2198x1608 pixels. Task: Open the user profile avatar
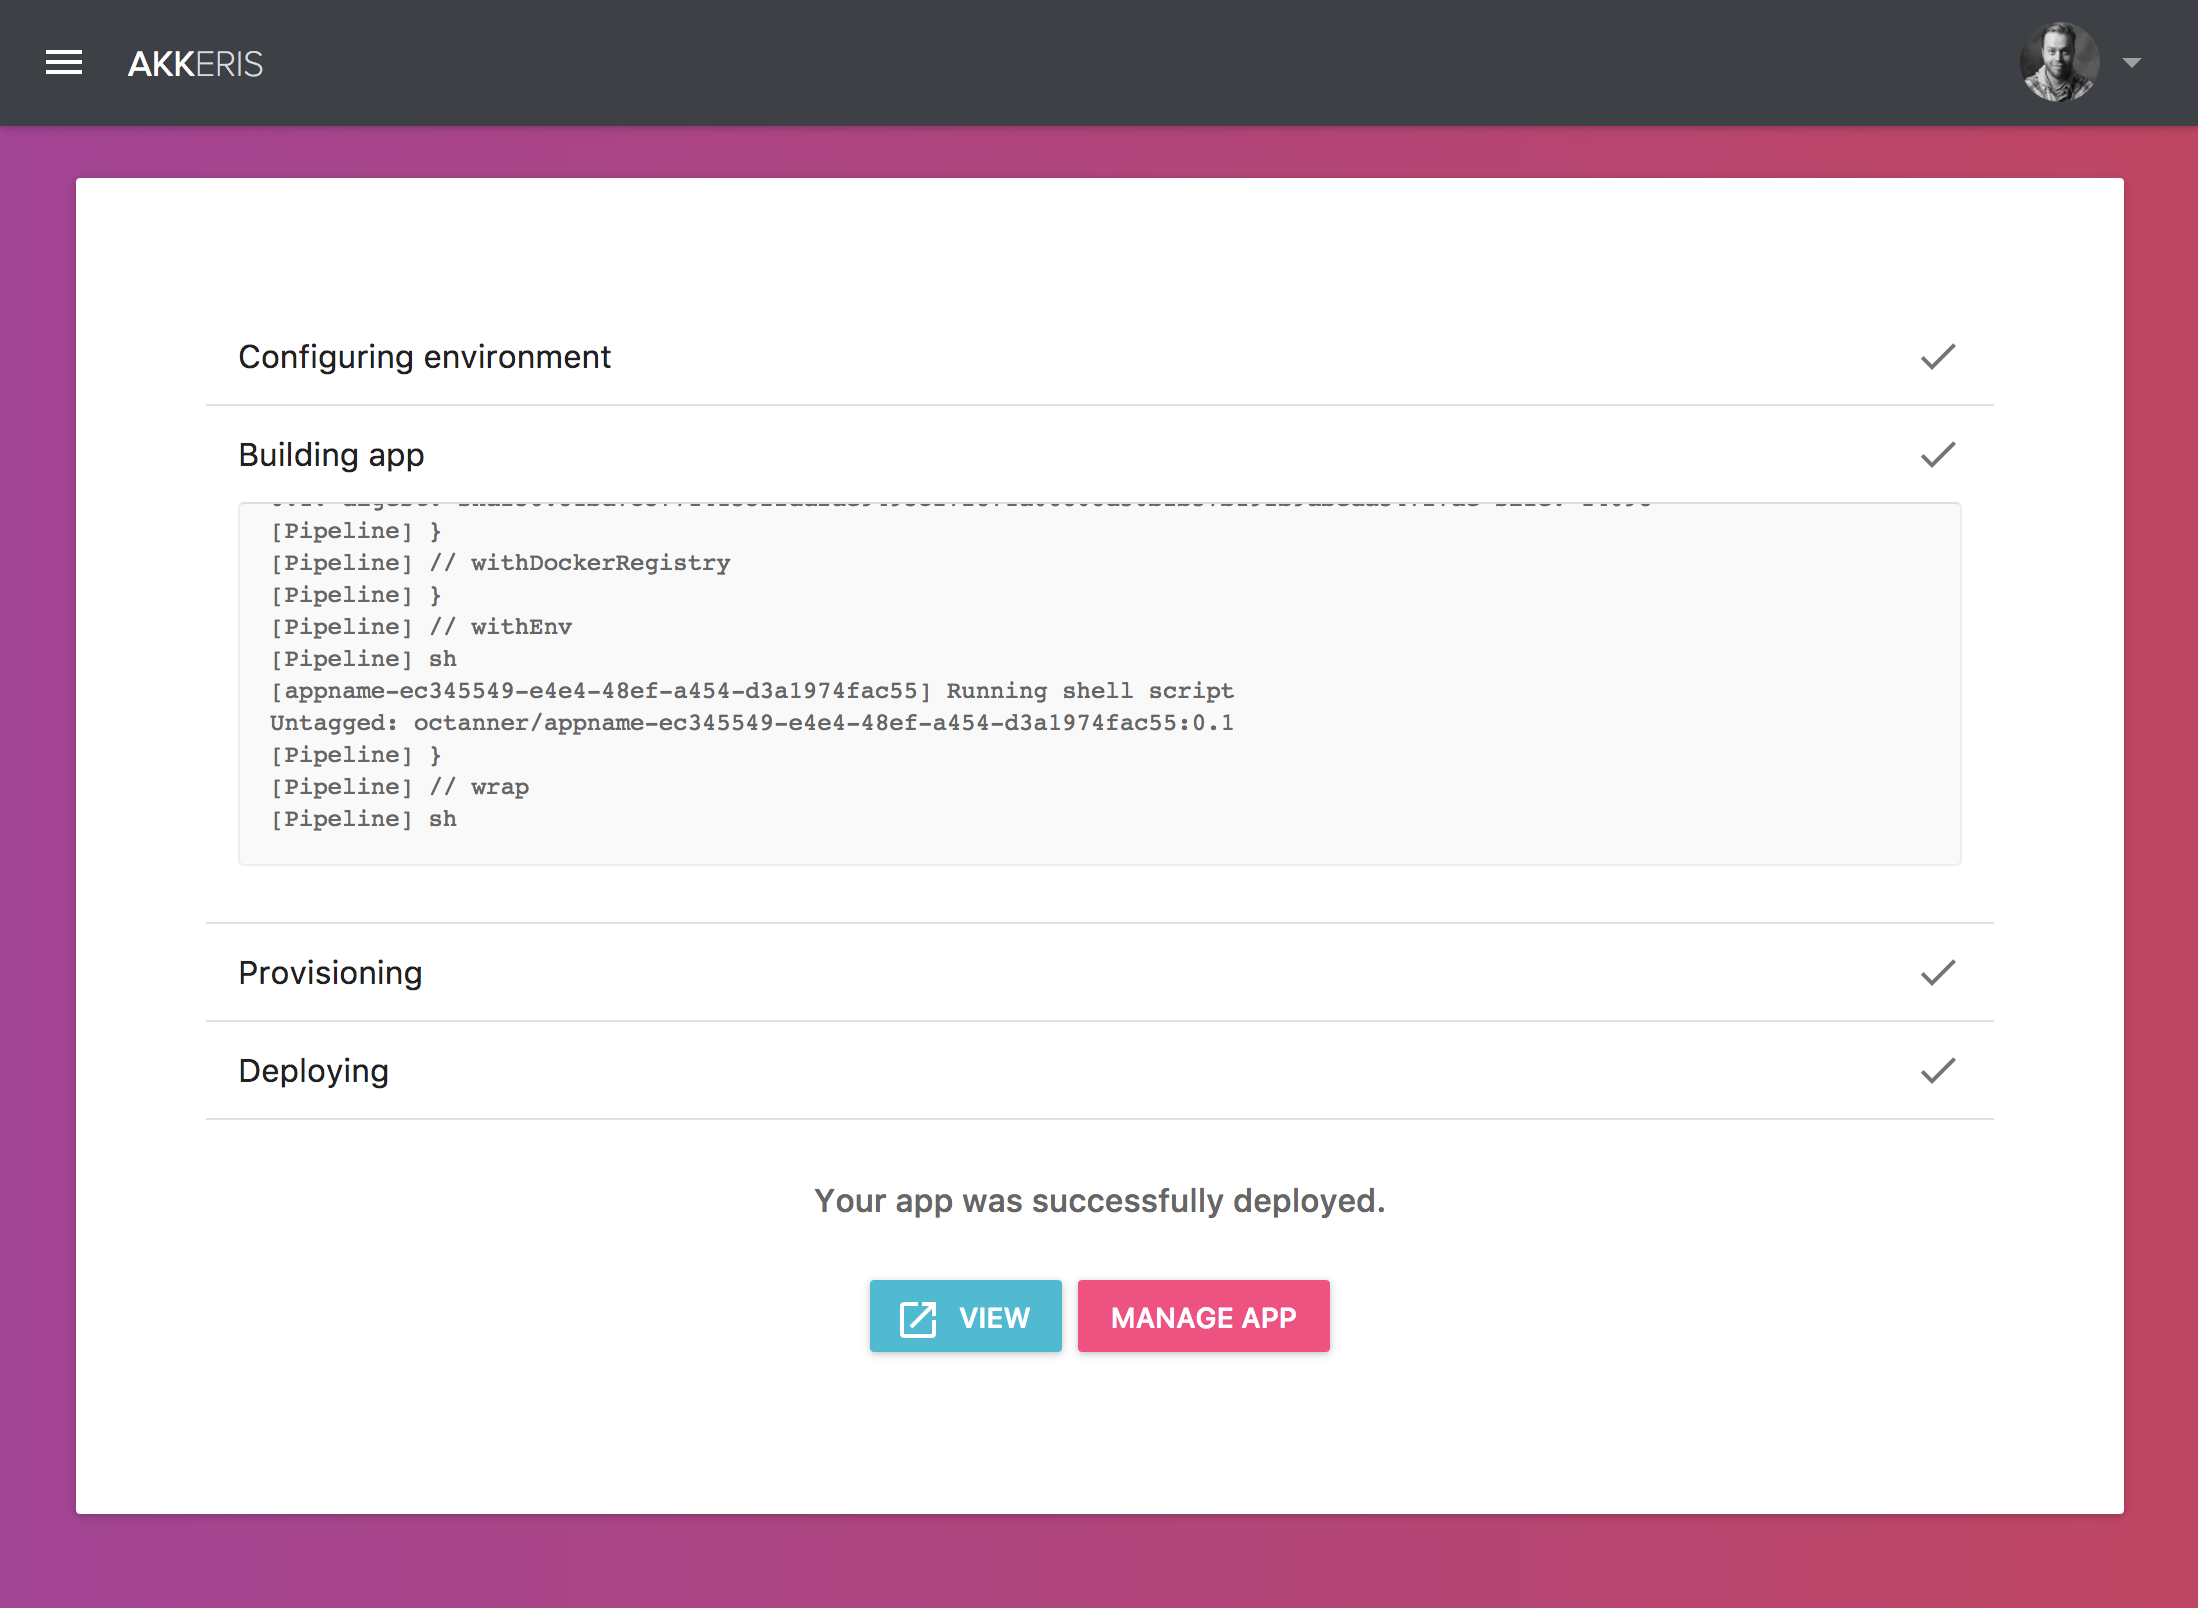click(2059, 62)
